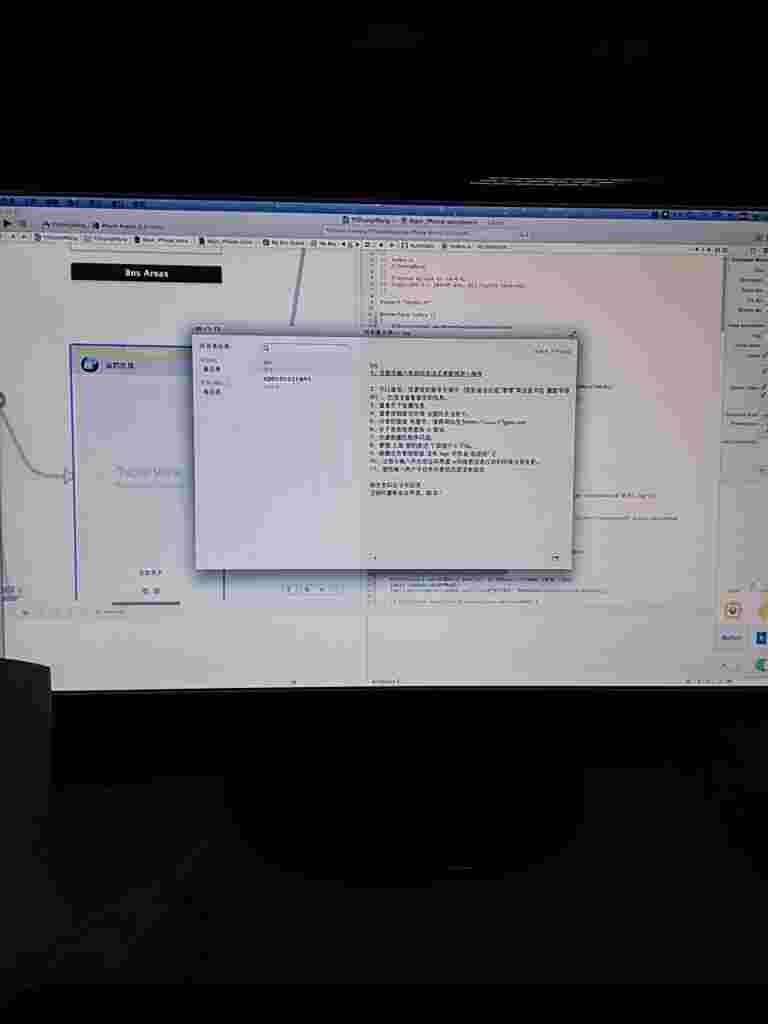Select the first item in dialog sidebar
This screenshot has height=1024, width=768.
tap(211, 368)
